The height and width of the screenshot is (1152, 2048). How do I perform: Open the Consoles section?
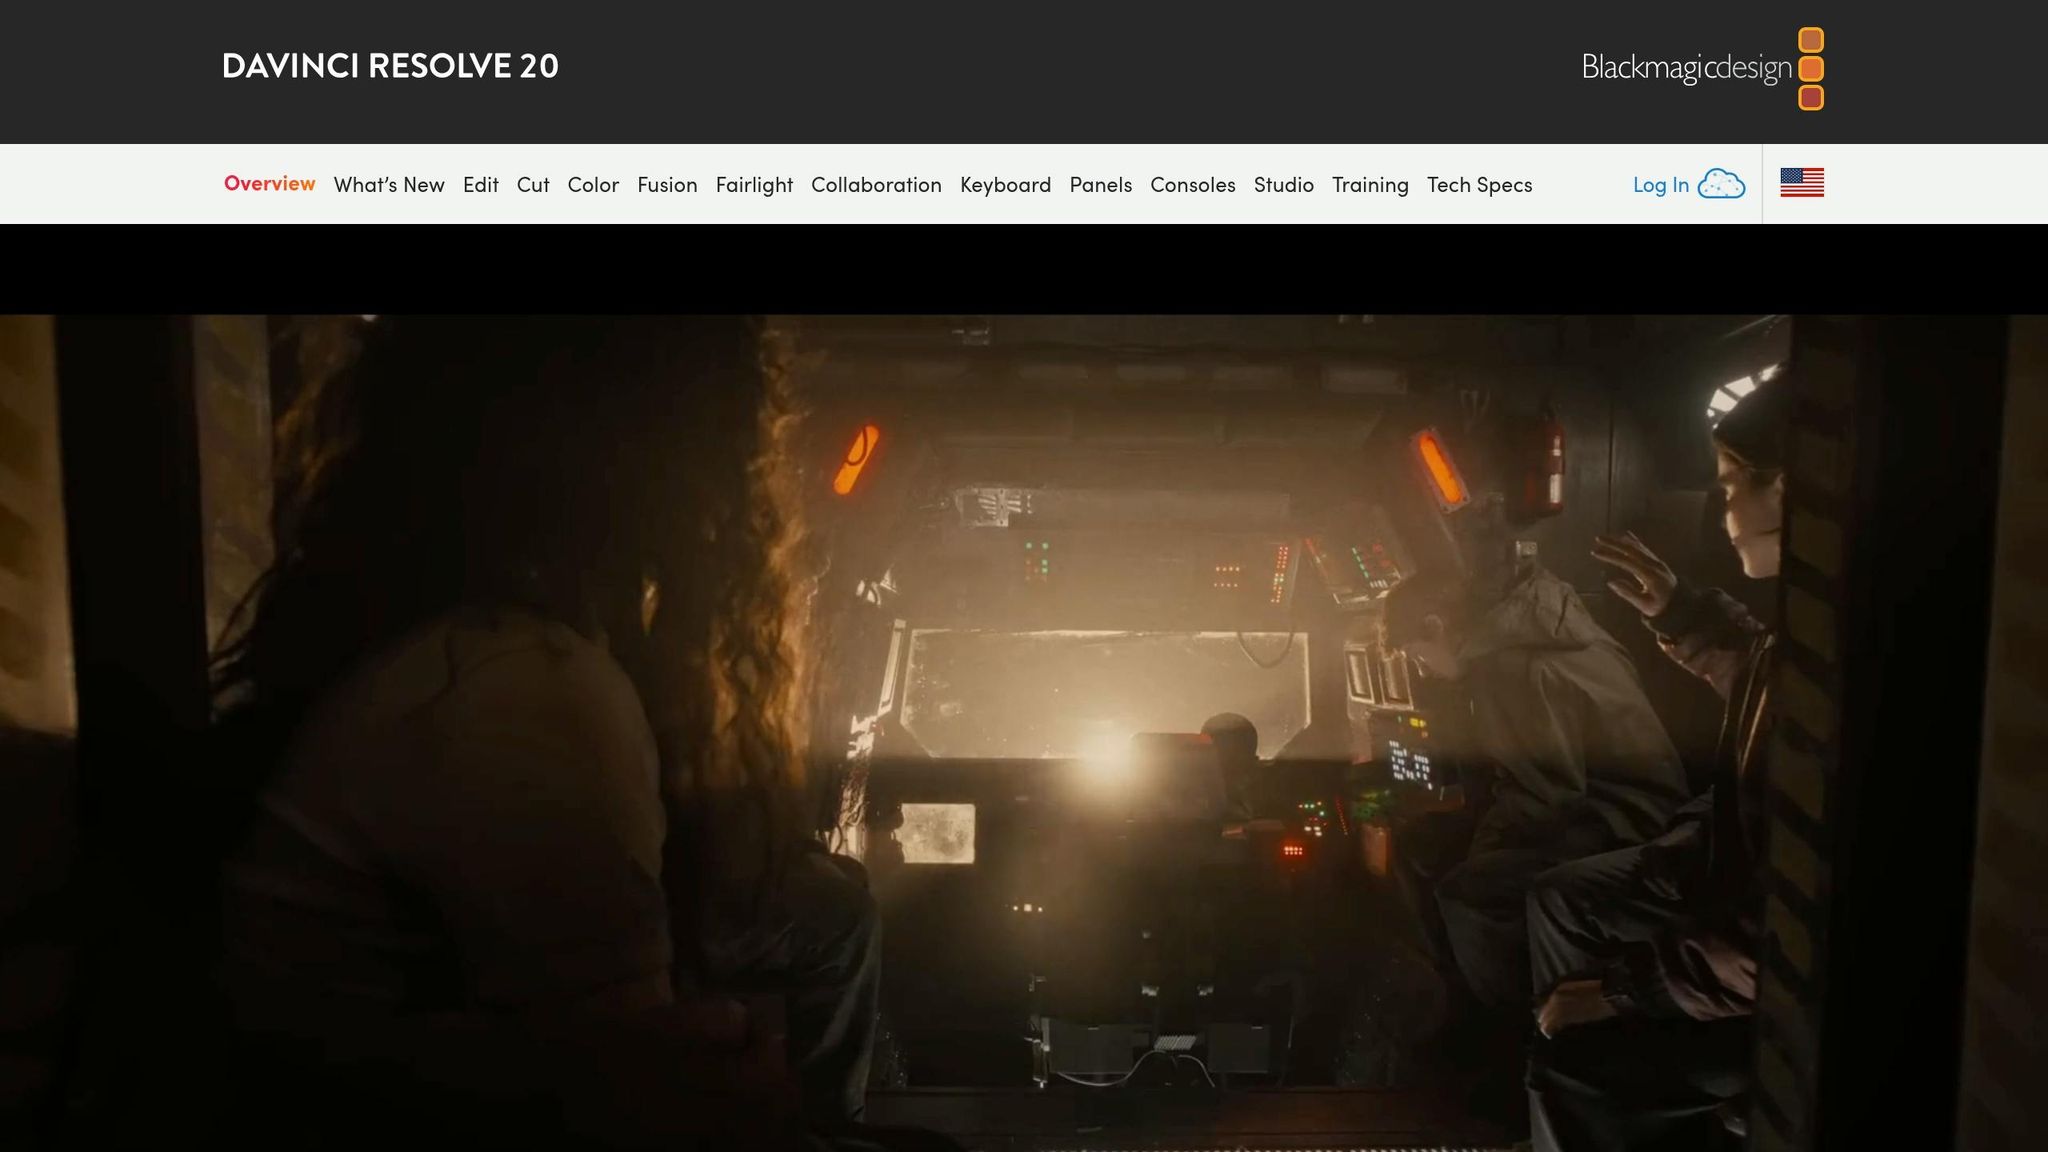click(1193, 185)
